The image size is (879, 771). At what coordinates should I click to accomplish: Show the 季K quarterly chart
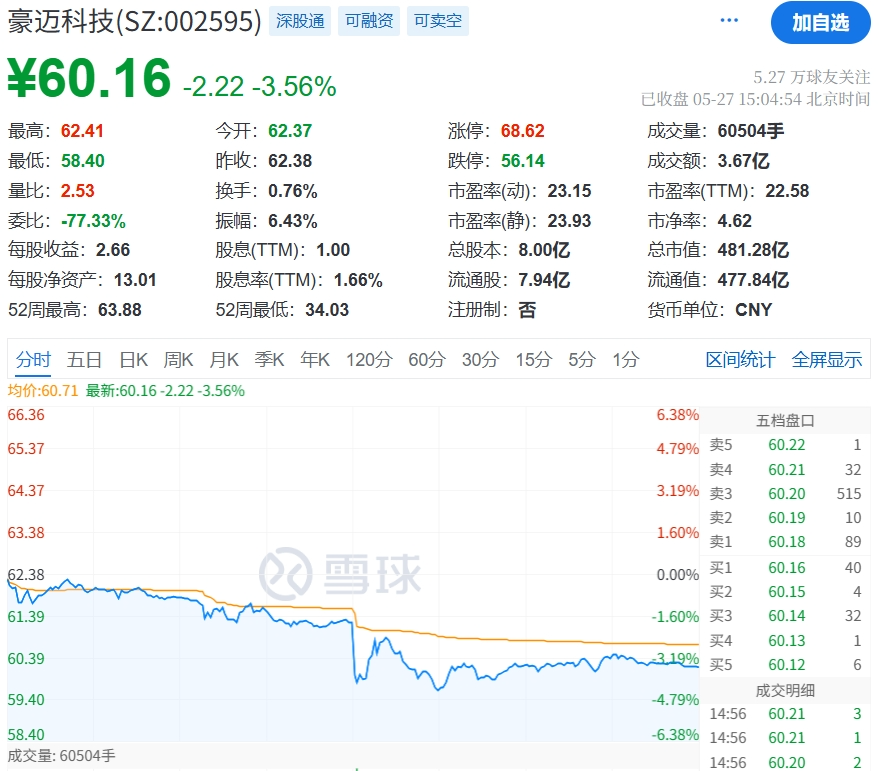pos(269,360)
